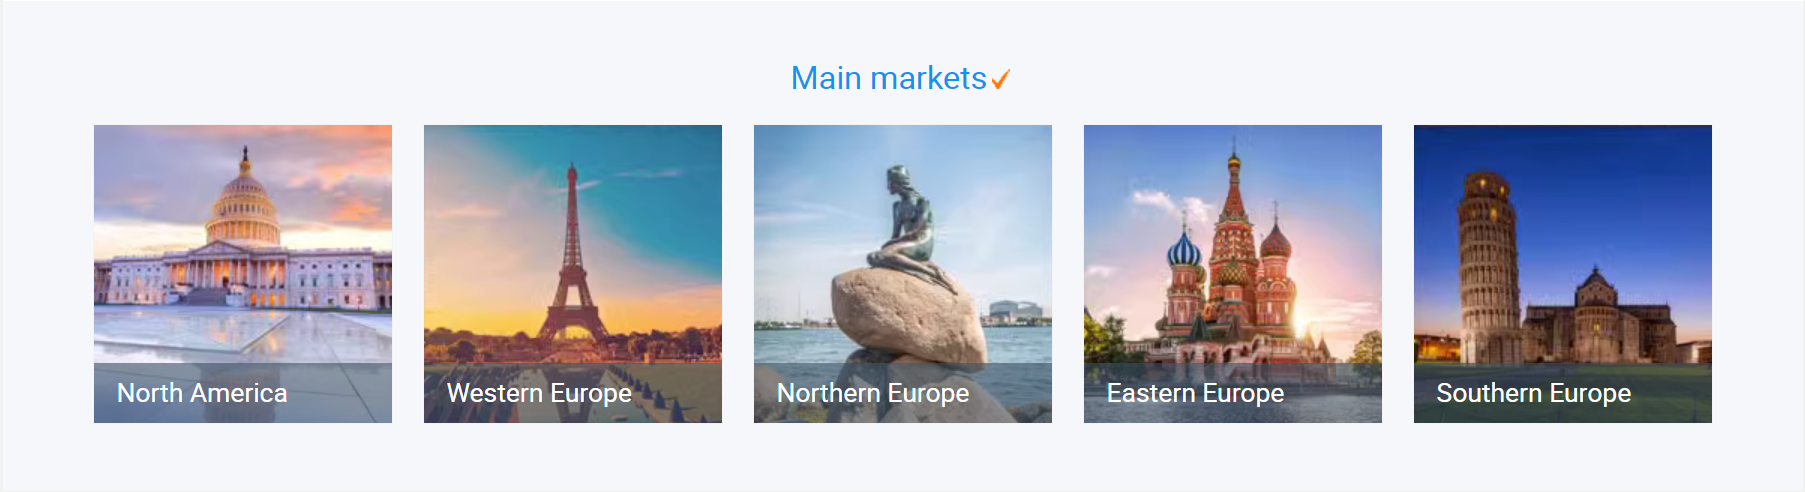Viewport: 1805px width, 492px height.
Task: Open the Eastern Europe market tile
Action: [x=1233, y=274]
